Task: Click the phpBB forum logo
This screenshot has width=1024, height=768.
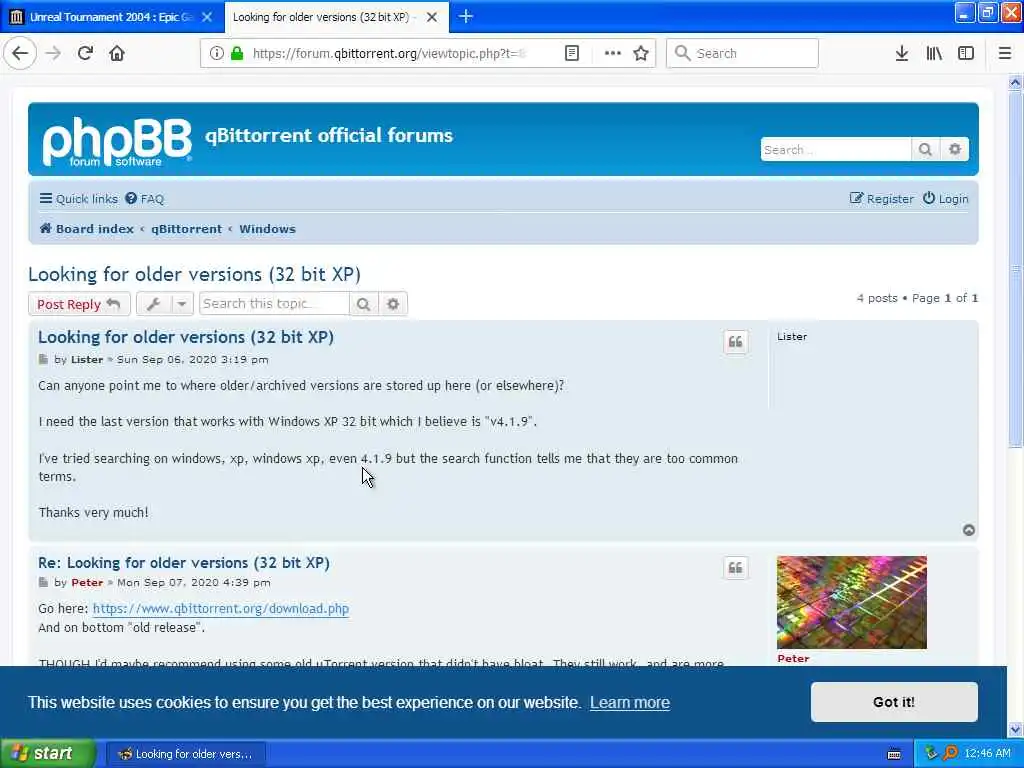Action: (x=118, y=142)
